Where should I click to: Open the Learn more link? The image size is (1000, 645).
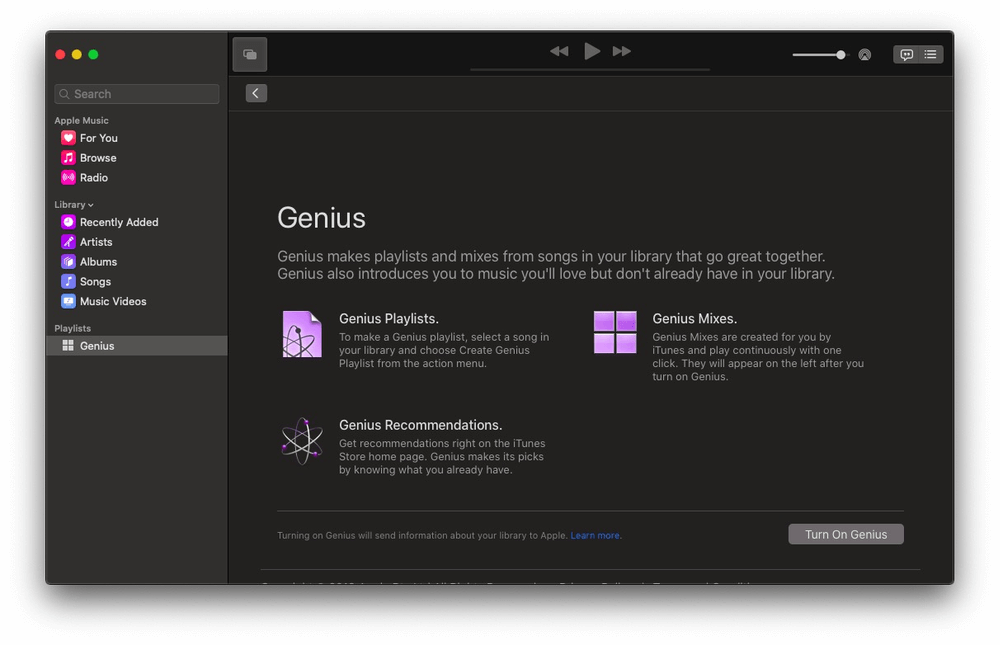click(x=595, y=535)
